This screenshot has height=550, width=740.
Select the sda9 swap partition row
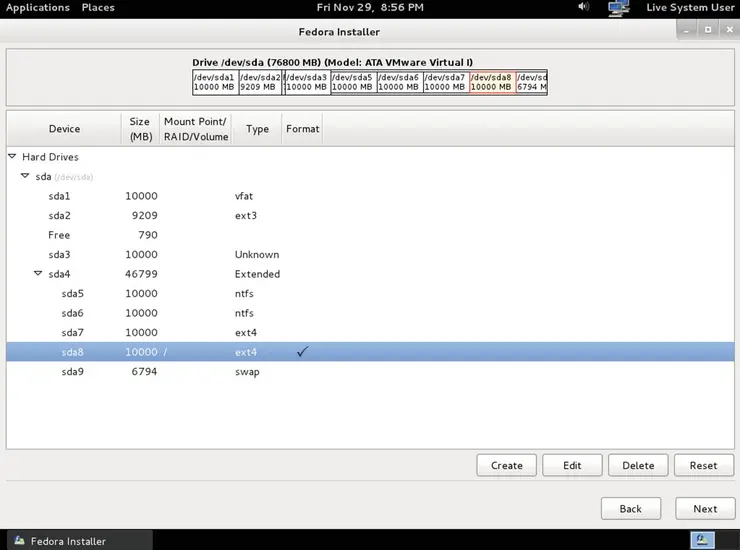click(200, 372)
